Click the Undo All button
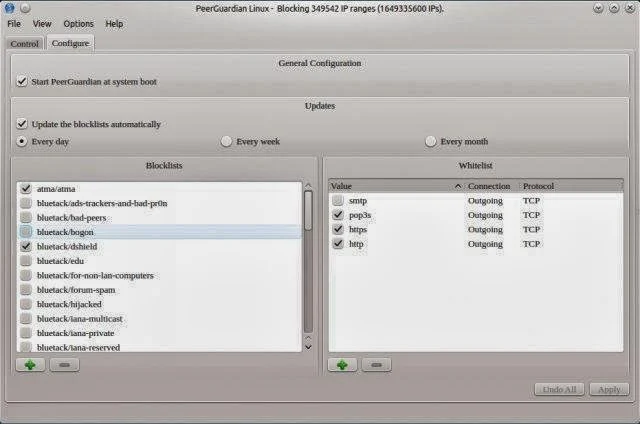The width and height of the screenshot is (640, 424). (560, 389)
